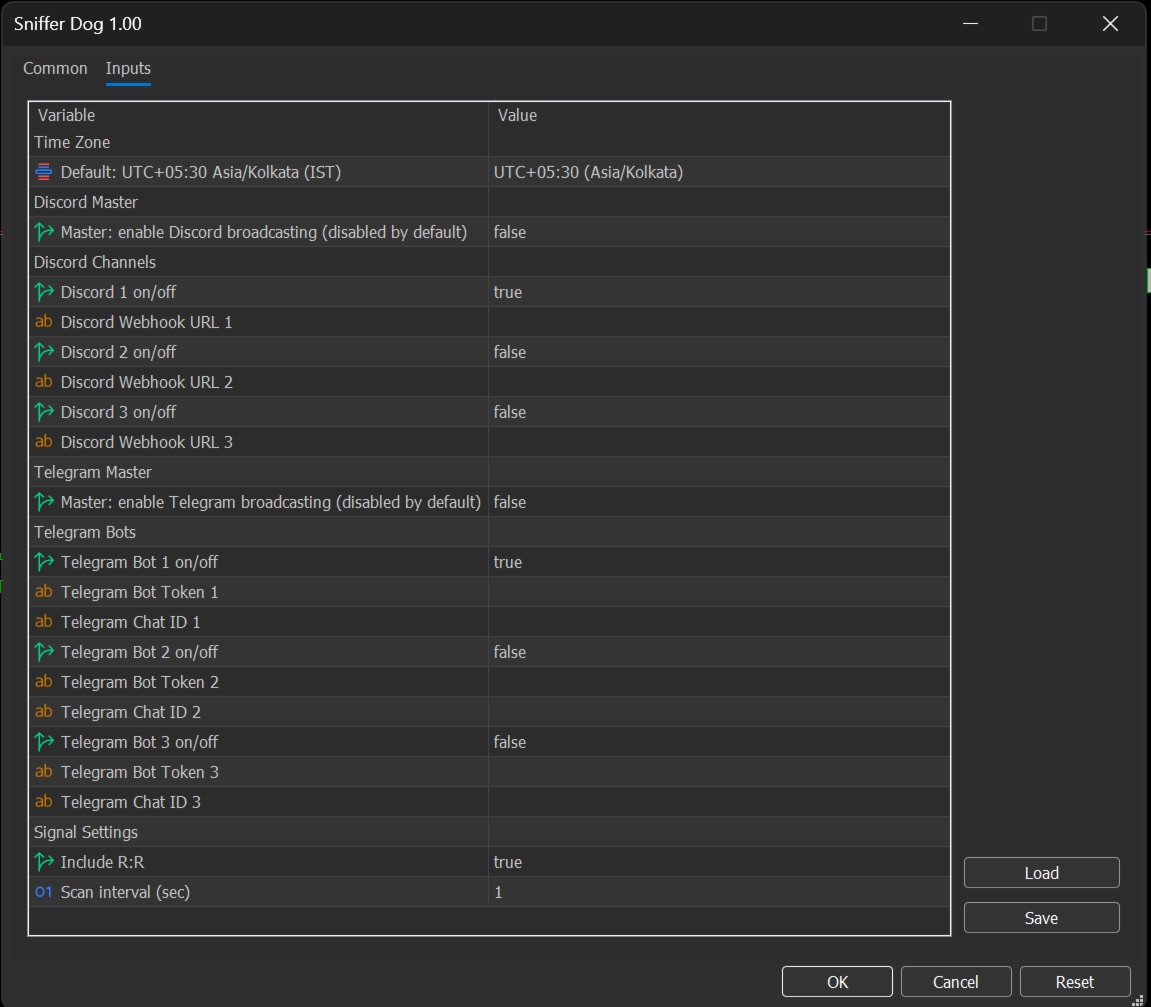Click the Telegram Bot Token 2 value field
The image size is (1151, 1007).
pos(719,682)
